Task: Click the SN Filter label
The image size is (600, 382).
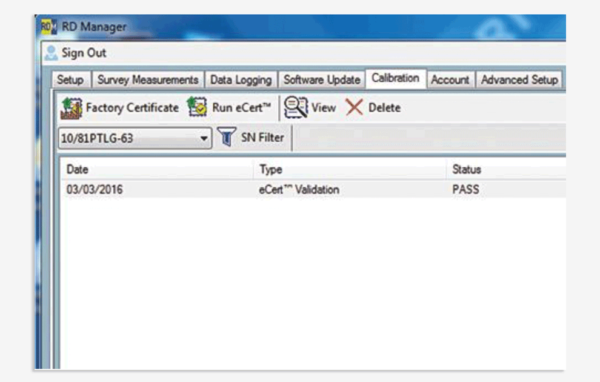Action: (x=262, y=137)
